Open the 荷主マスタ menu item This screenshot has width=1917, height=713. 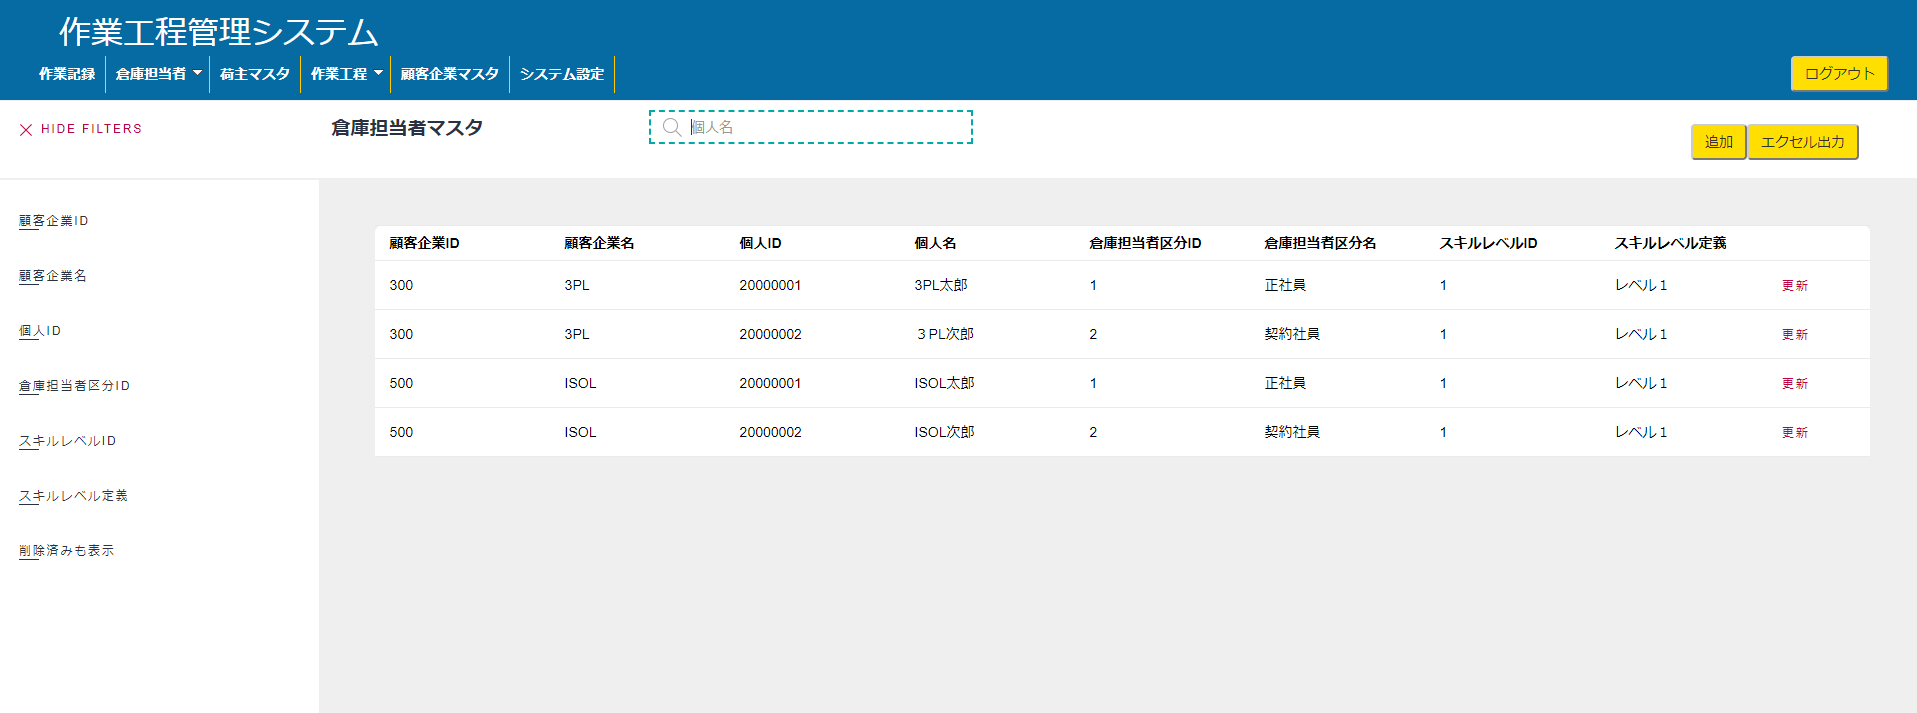tap(255, 74)
